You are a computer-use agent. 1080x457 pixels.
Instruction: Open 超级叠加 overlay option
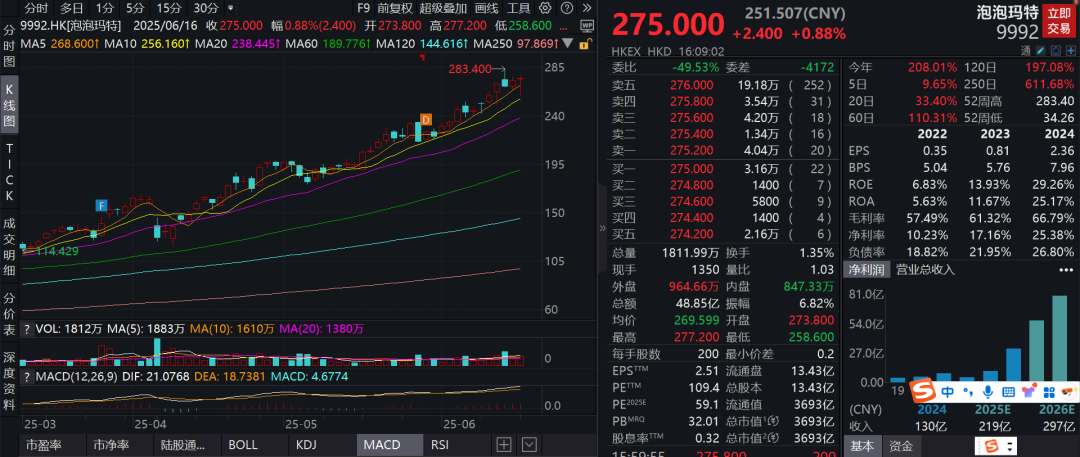(x=443, y=8)
